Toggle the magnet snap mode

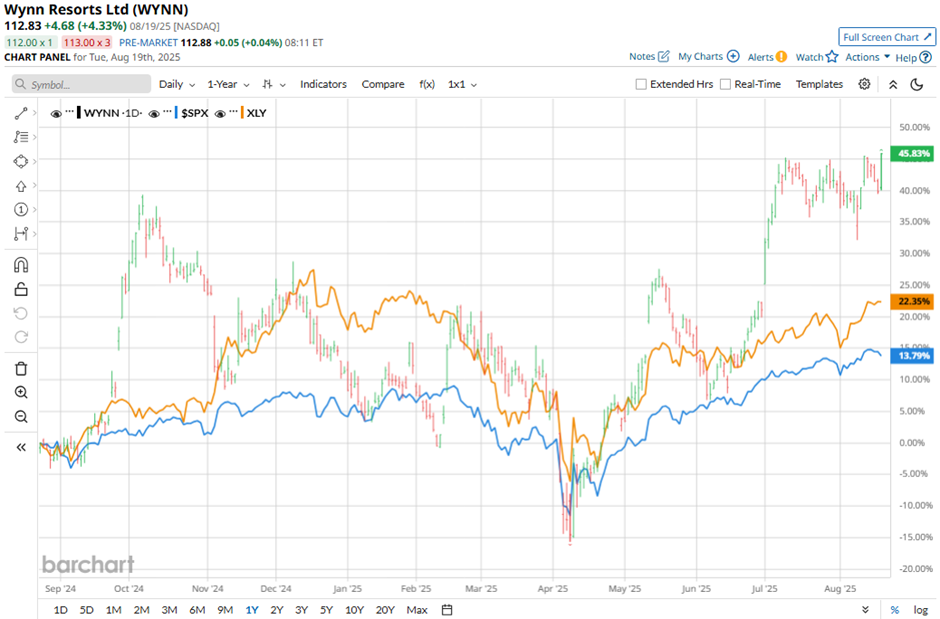point(21,265)
